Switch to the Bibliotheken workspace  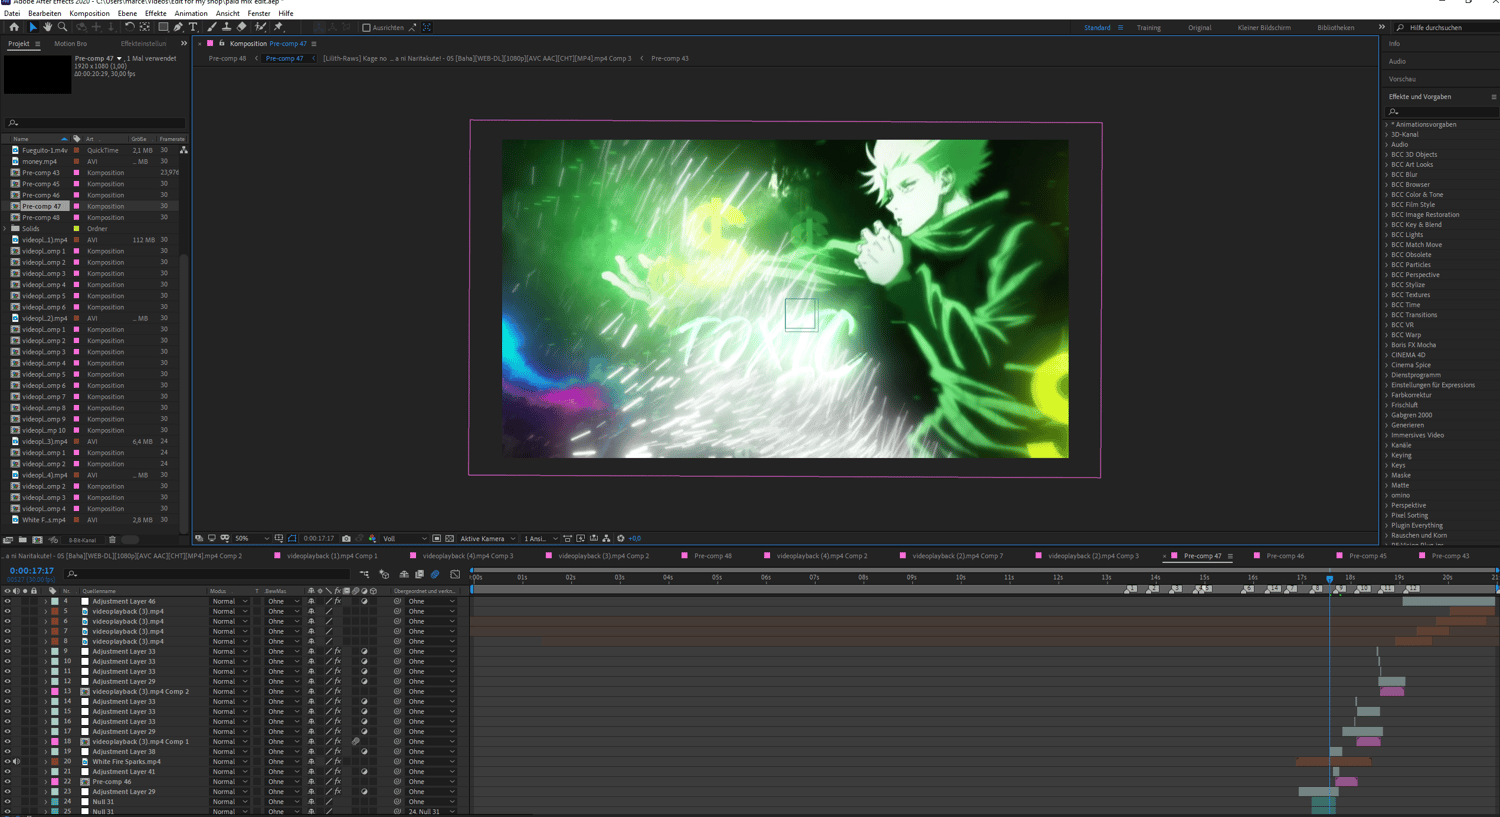coord(1335,28)
